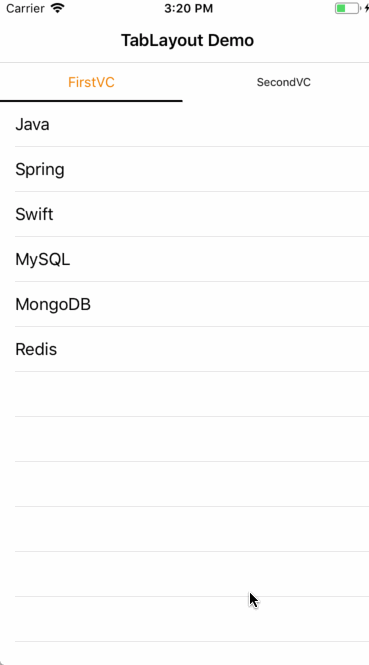Pick the Redis list item
This screenshot has height=665, width=369.
184,349
